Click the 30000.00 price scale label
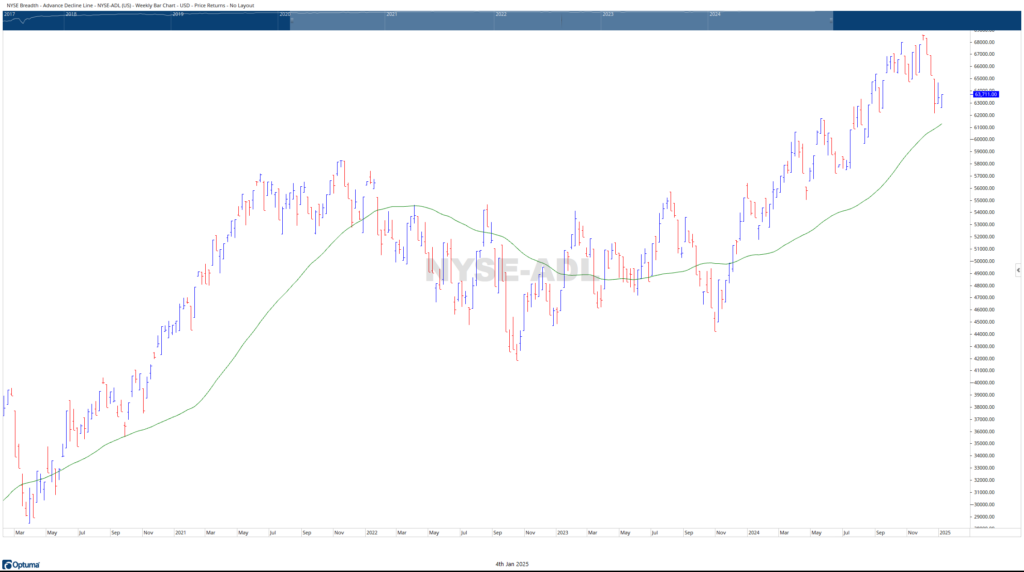Image resolution: width=1024 pixels, height=572 pixels. click(x=984, y=504)
